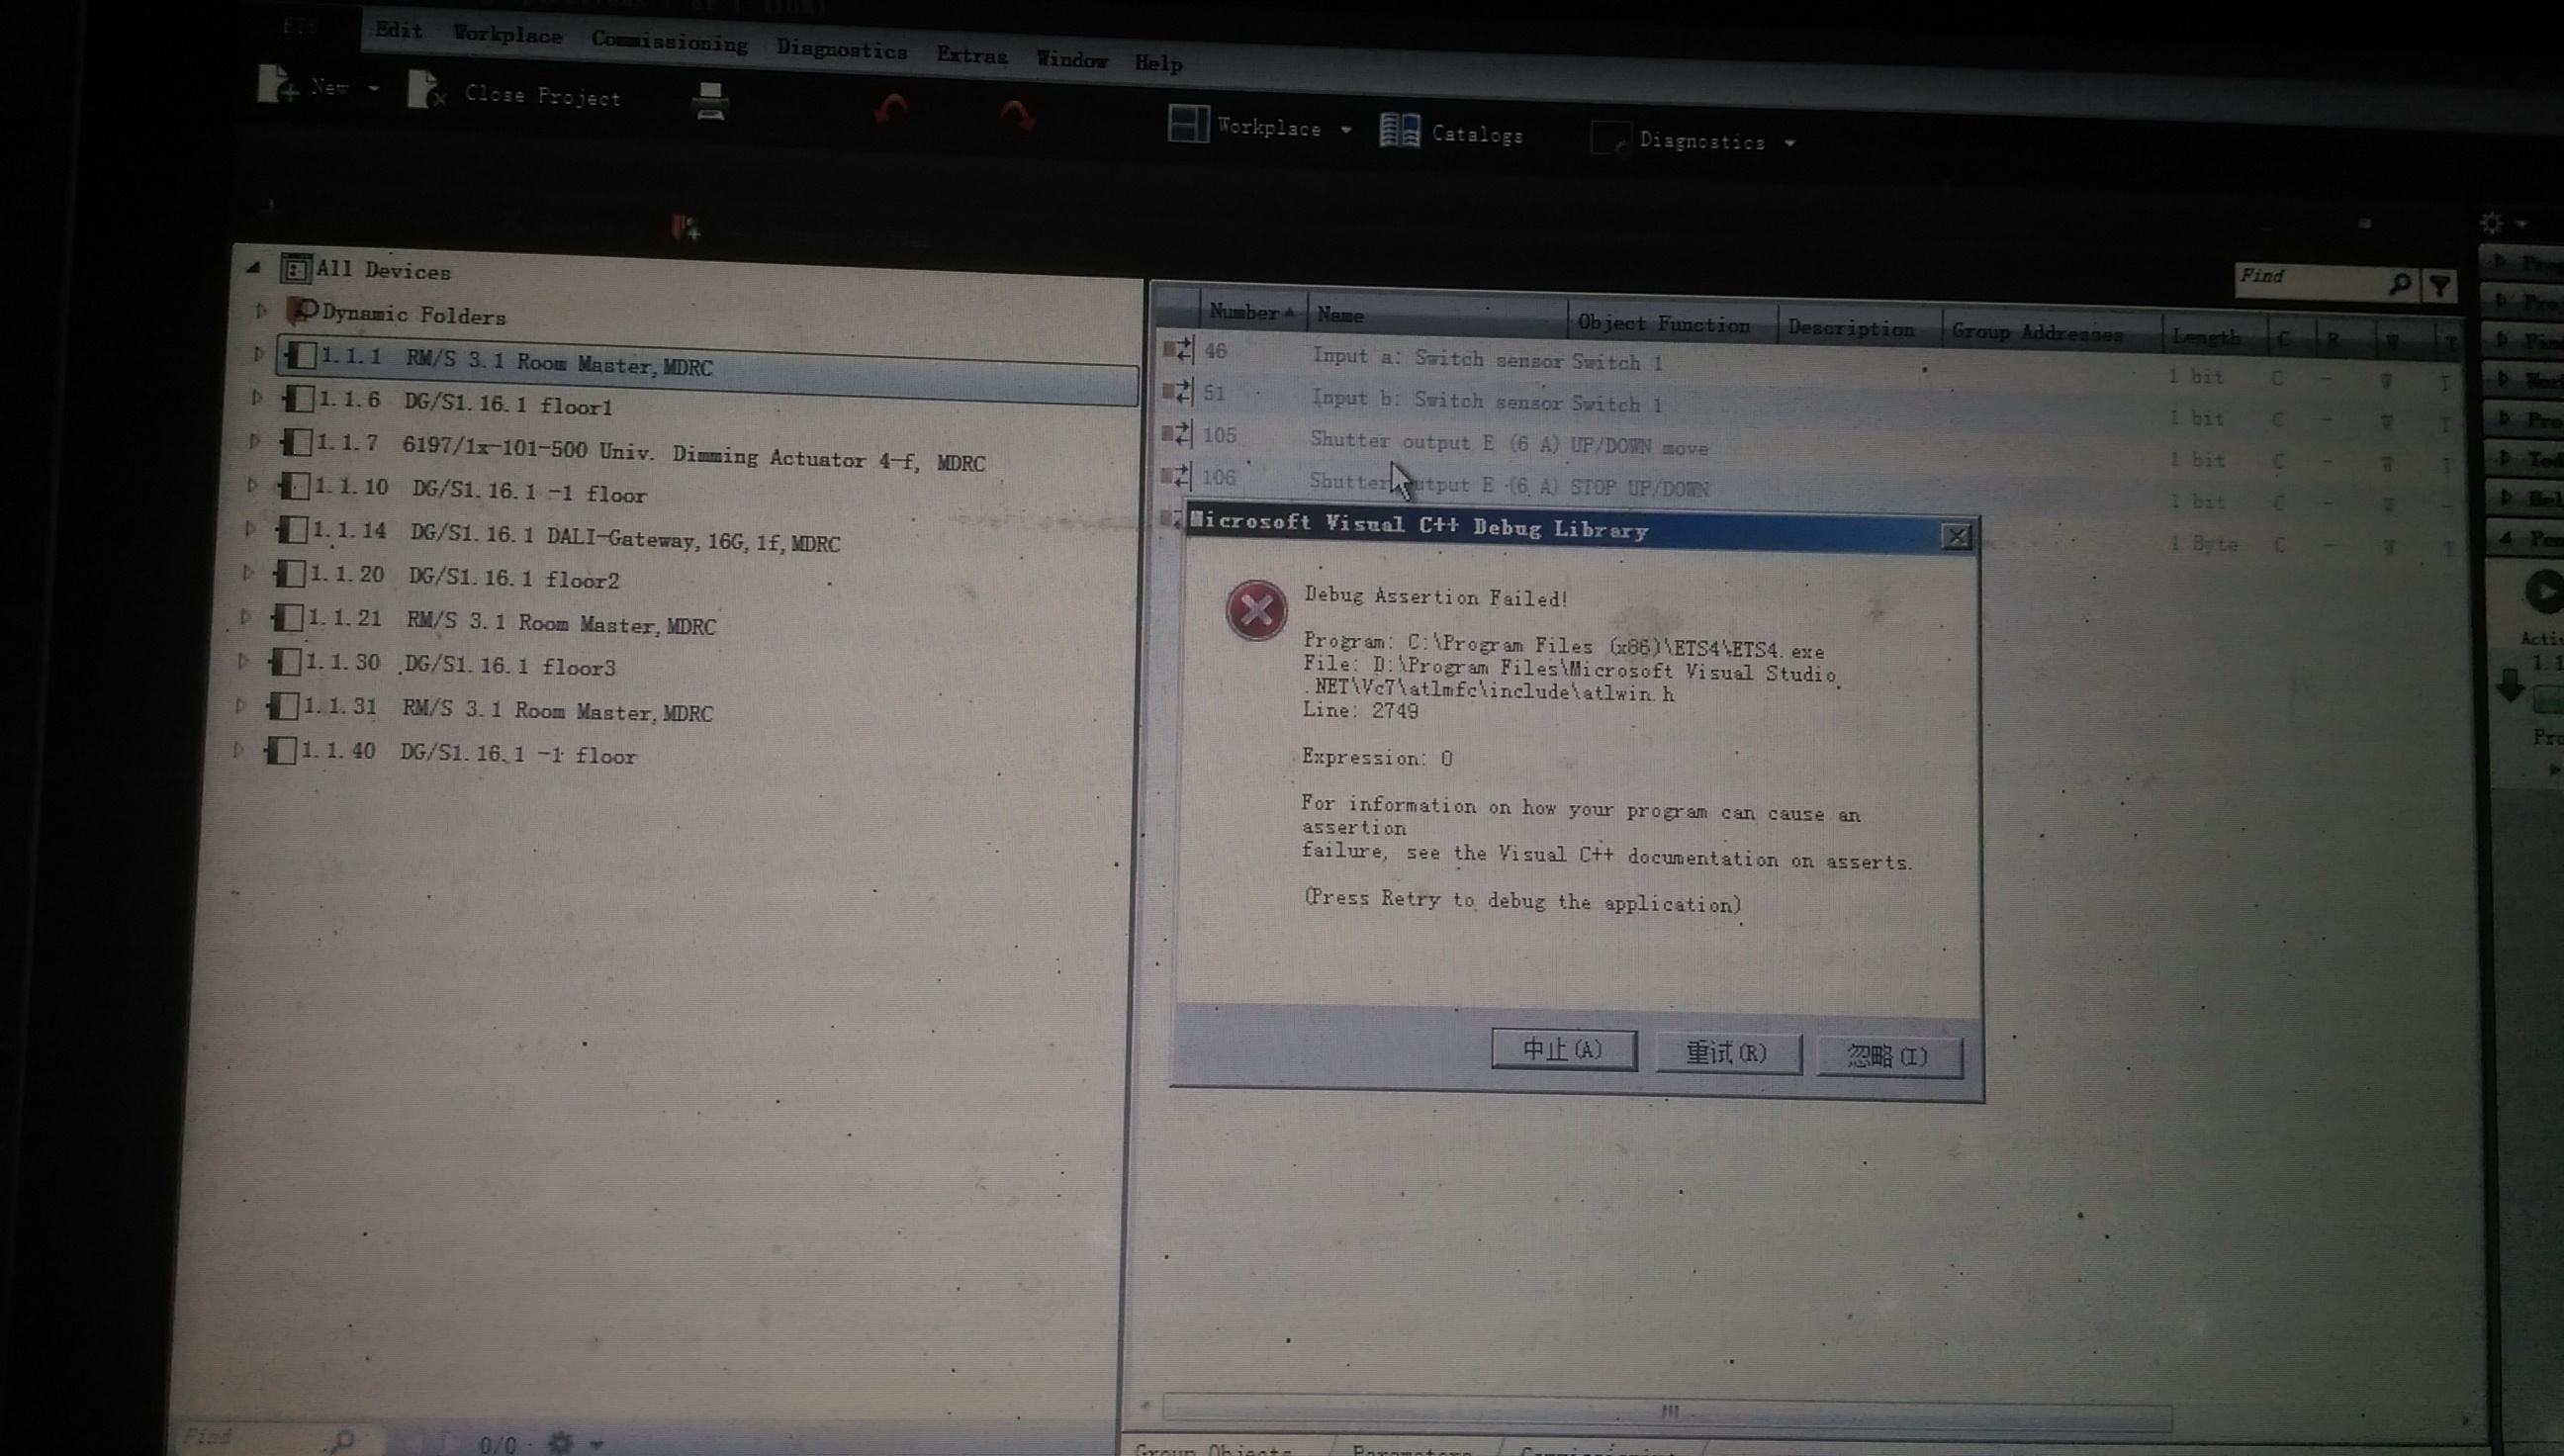Click the Dynamic Folders icon
Screen dimensions: 2564x1456
coord(302,311)
